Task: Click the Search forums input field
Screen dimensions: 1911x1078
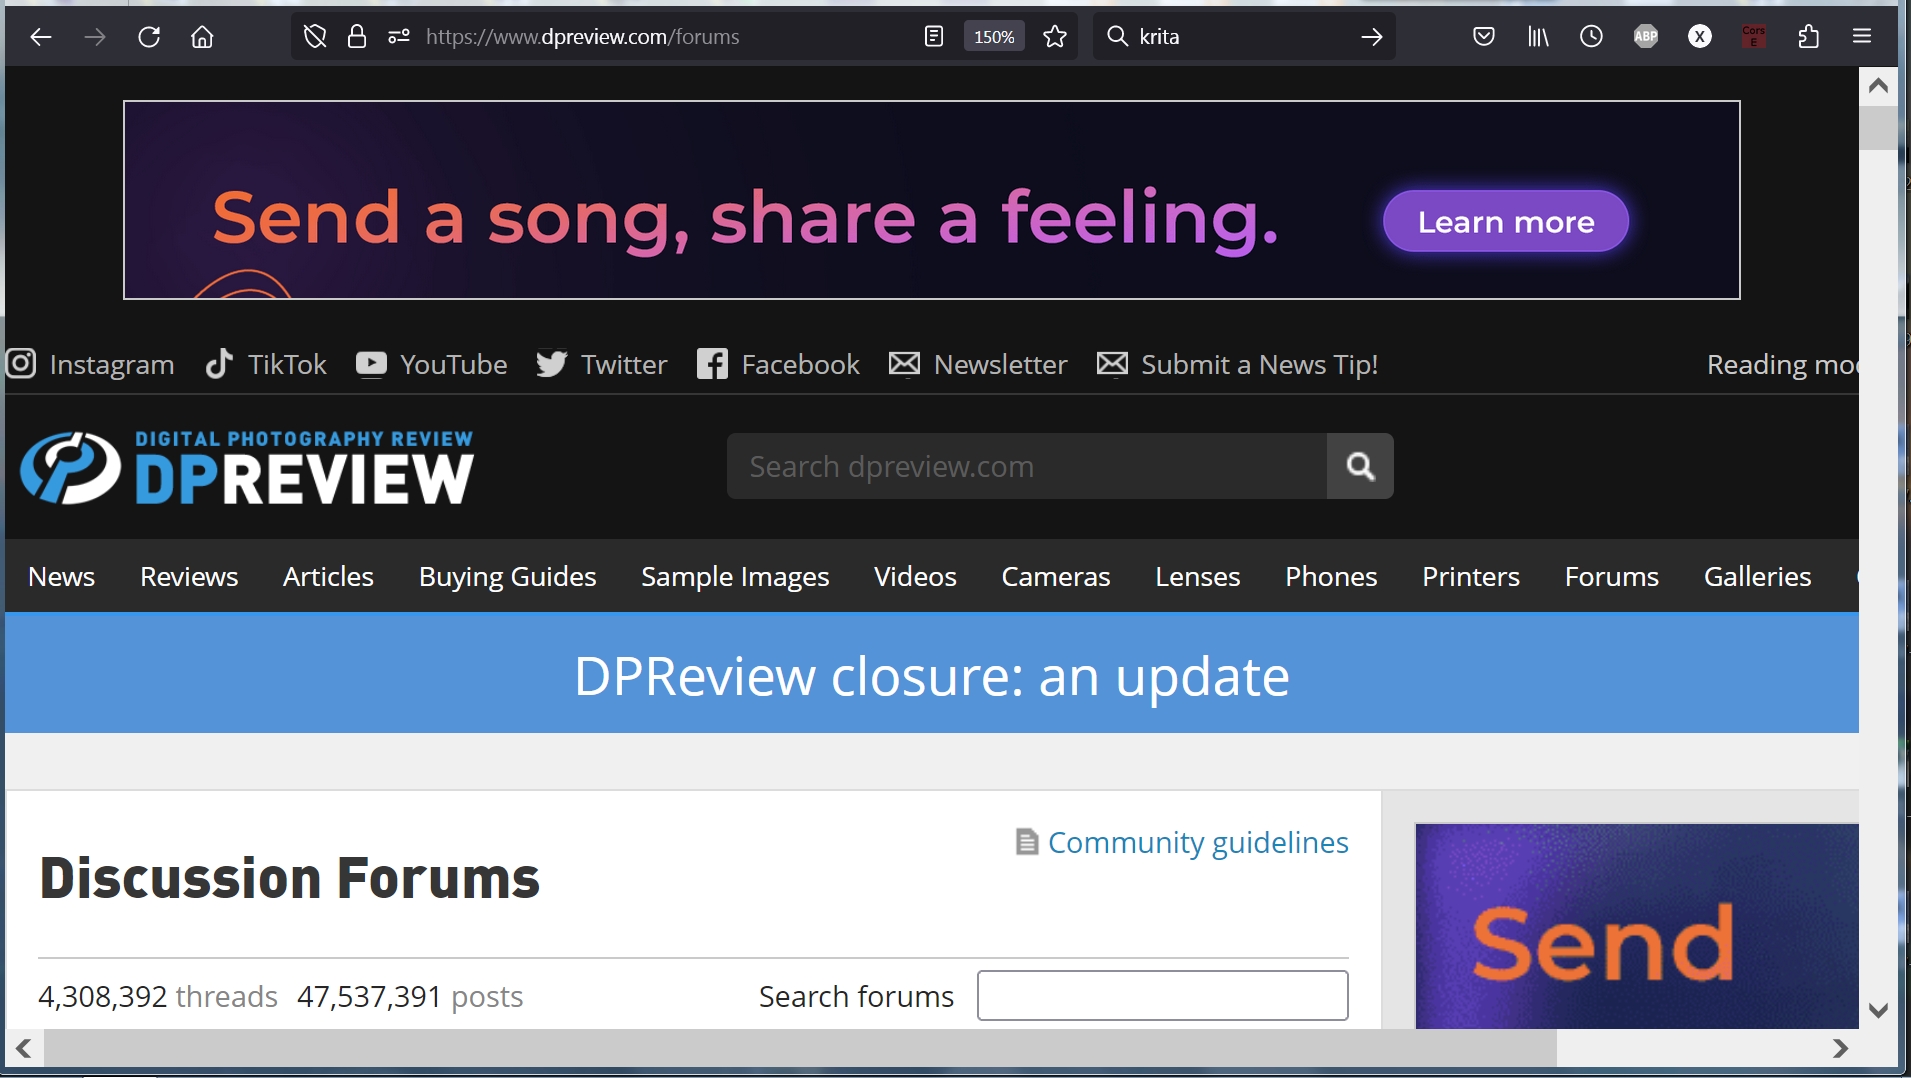Action: point(1162,996)
